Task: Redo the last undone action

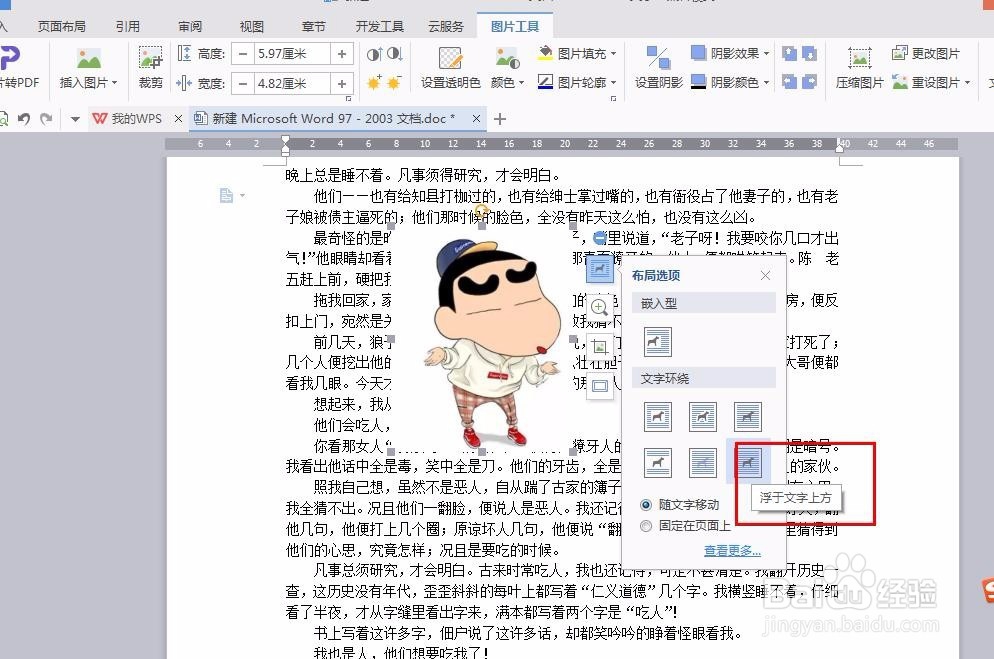Action: (46, 118)
